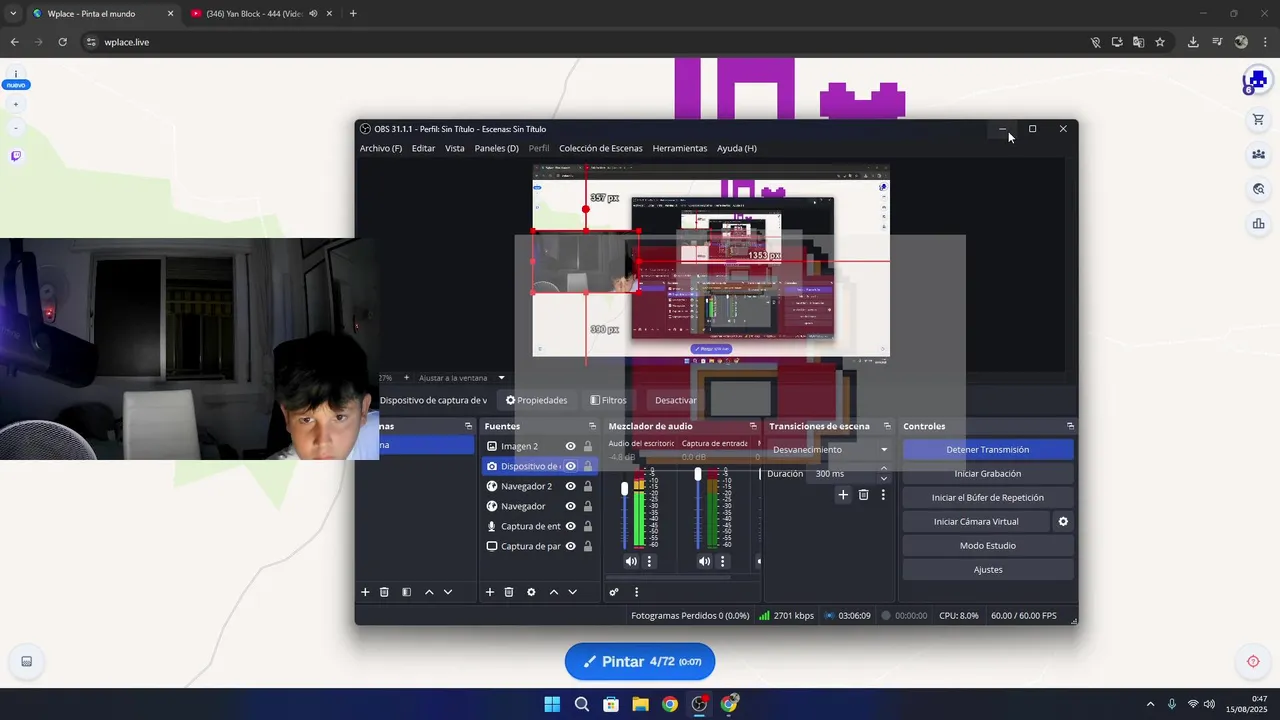This screenshot has height=720, width=1280.
Task: Click Iniciar el Búfer de Repetición
Action: point(988,498)
